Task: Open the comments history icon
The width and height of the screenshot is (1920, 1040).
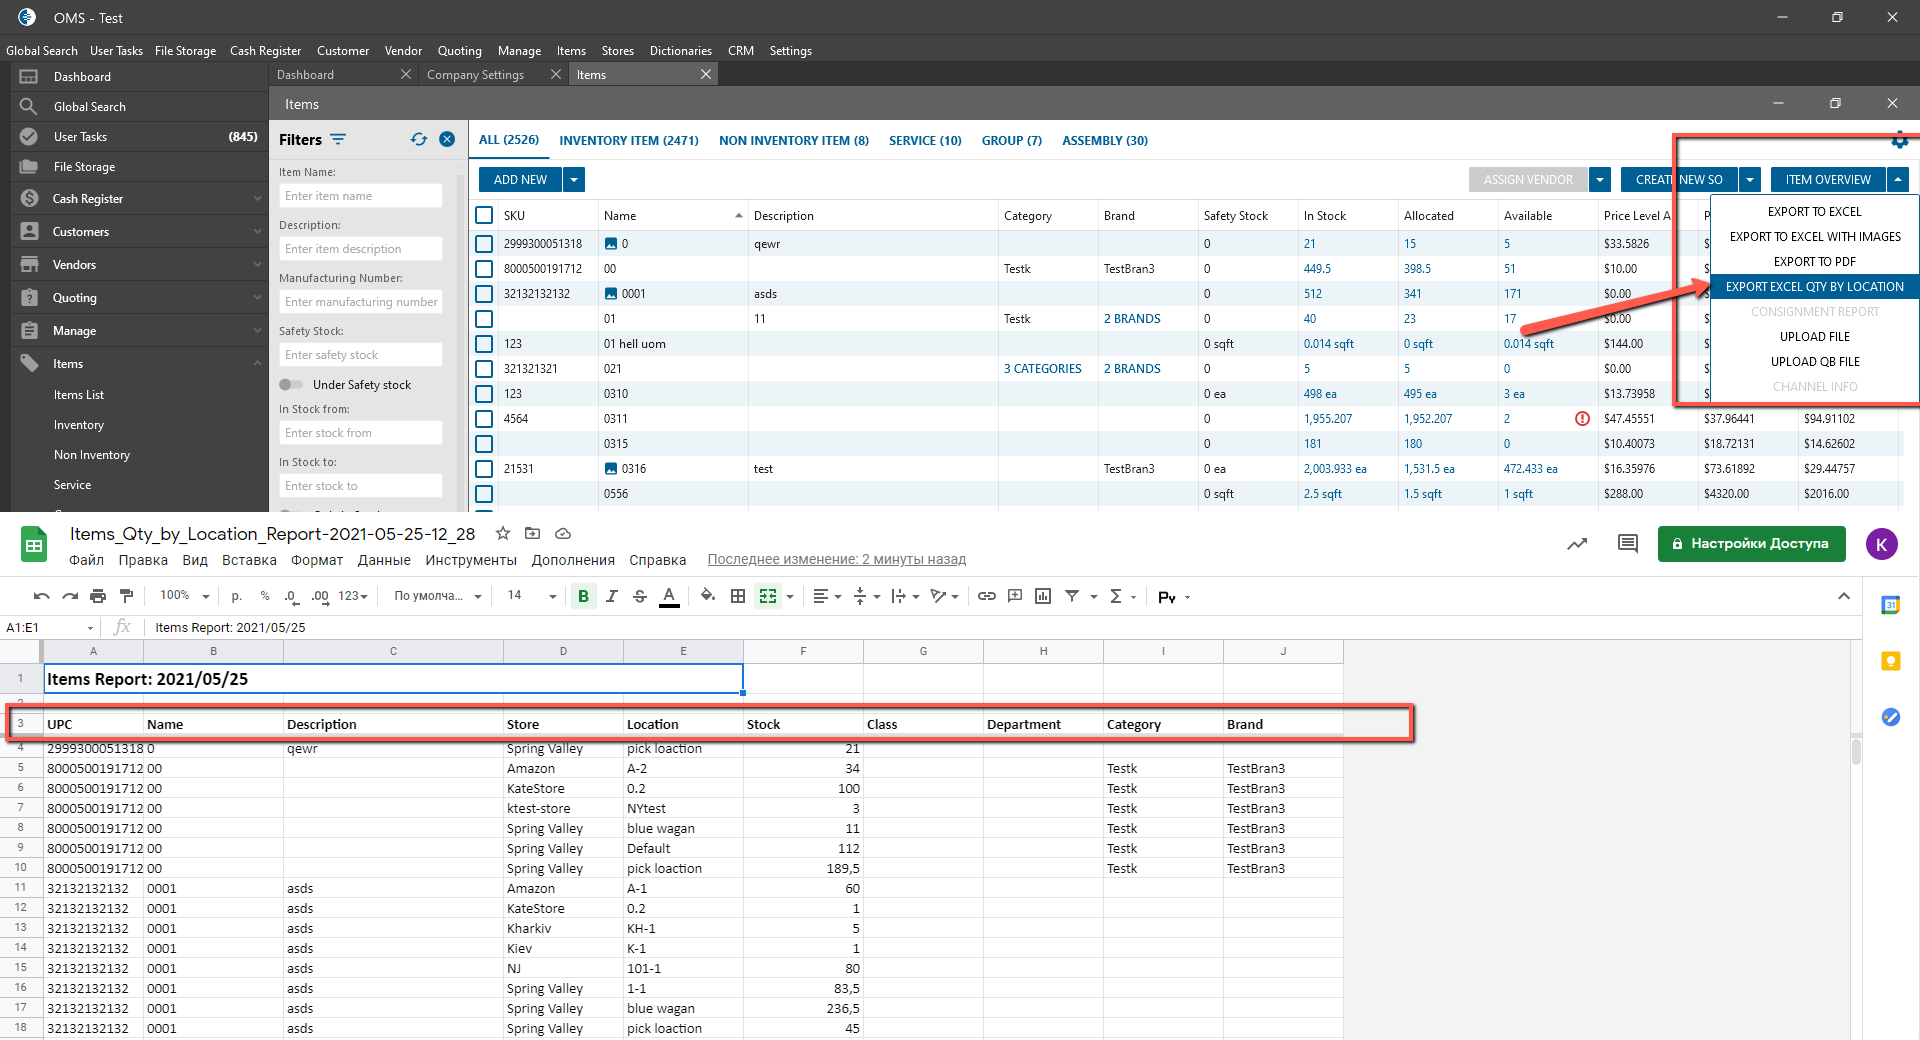Action: (1627, 544)
